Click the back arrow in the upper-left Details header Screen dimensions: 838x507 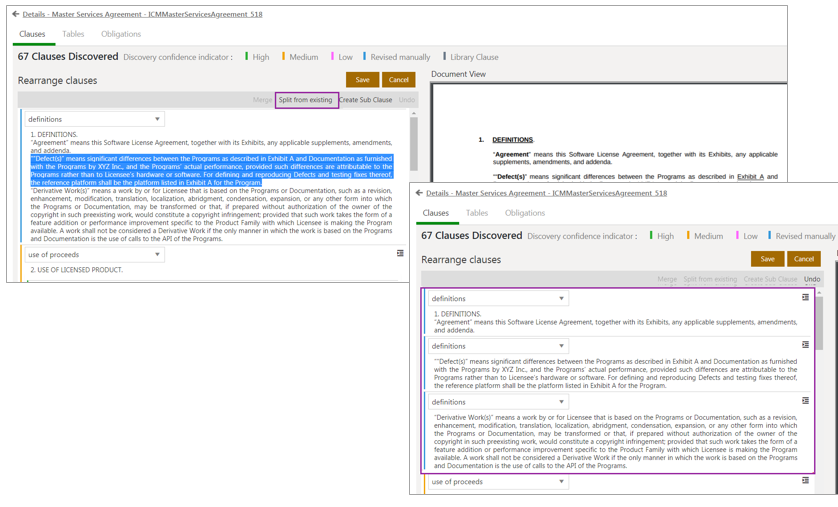15,14
